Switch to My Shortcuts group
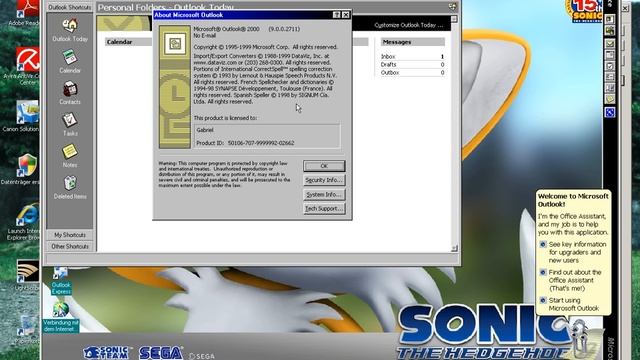Viewport: 640px width, 360px height. click(x=70, y=235)
